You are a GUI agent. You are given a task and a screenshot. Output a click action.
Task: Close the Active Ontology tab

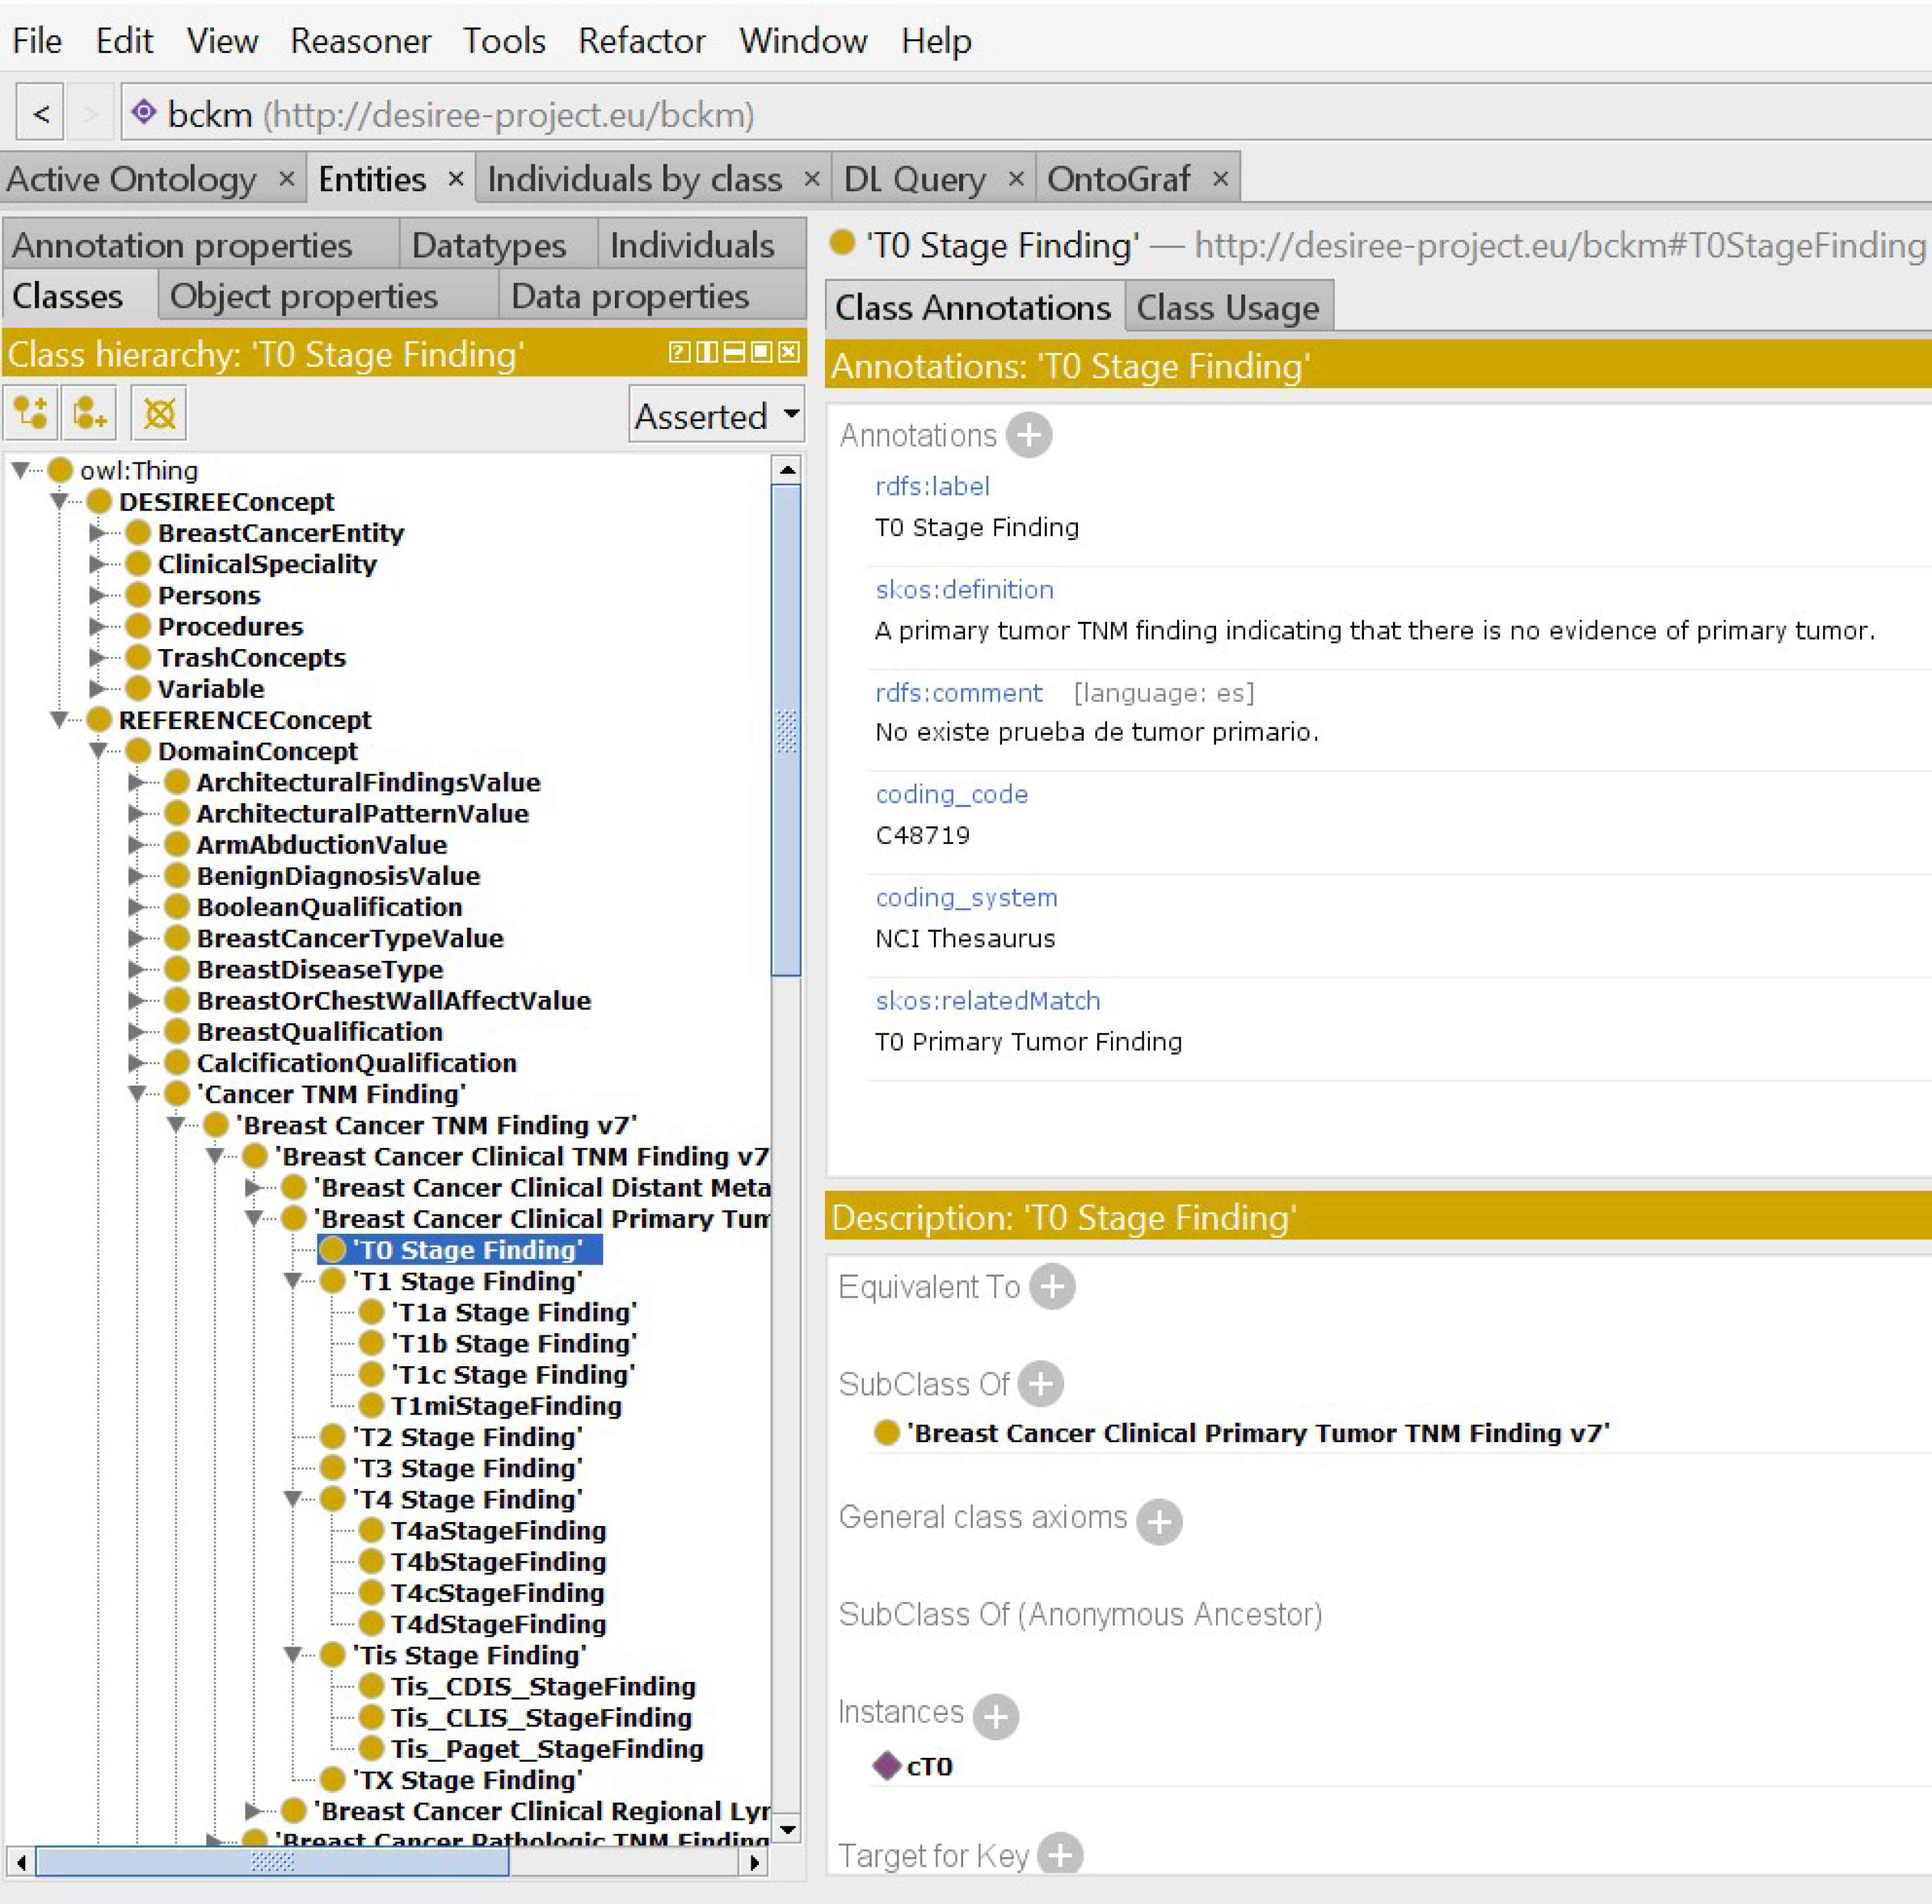click(x=287, y=178)
